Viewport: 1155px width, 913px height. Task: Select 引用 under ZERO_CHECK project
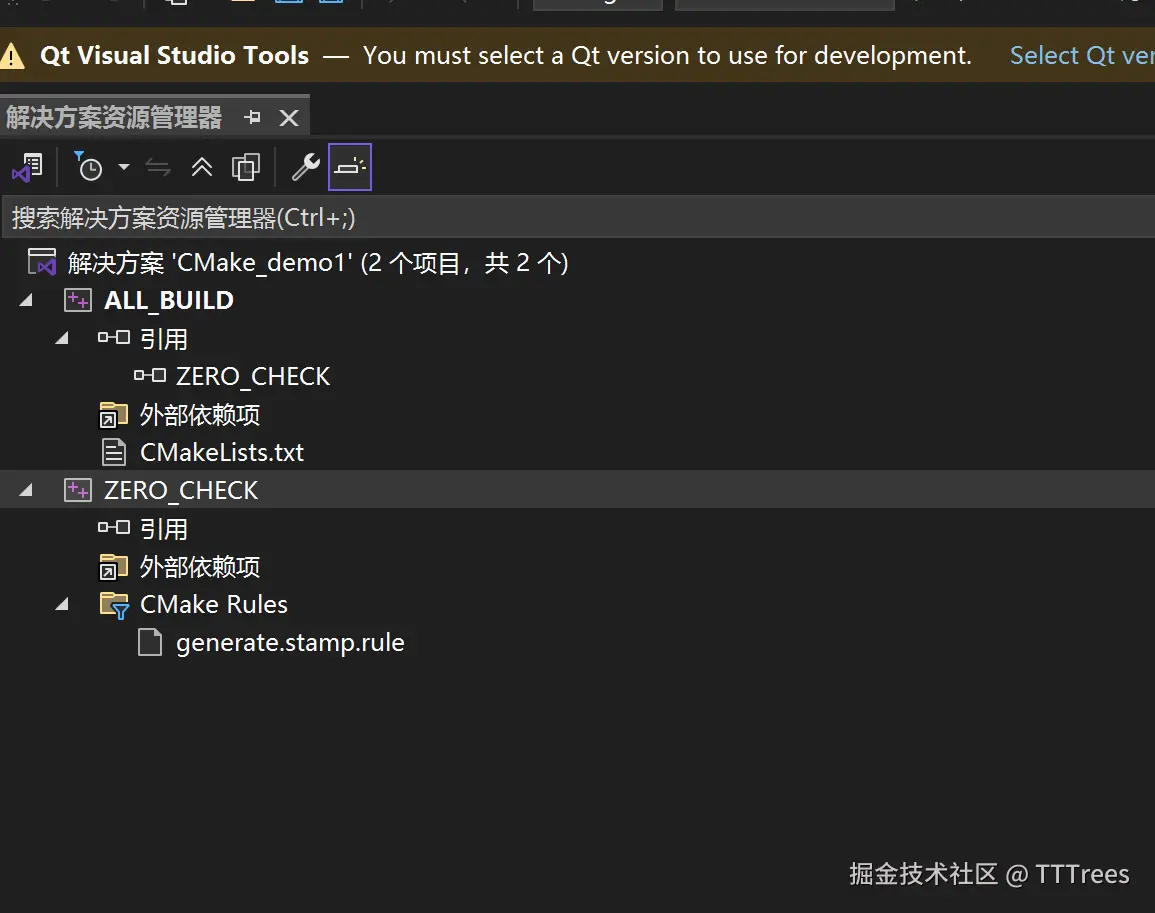coord(164,529)
